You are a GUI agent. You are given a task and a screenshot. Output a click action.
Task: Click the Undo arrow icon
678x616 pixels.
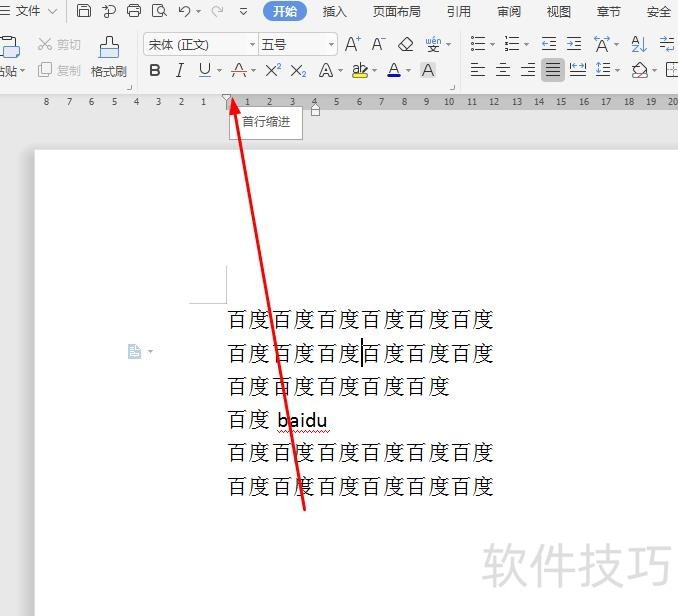point(184,11)
